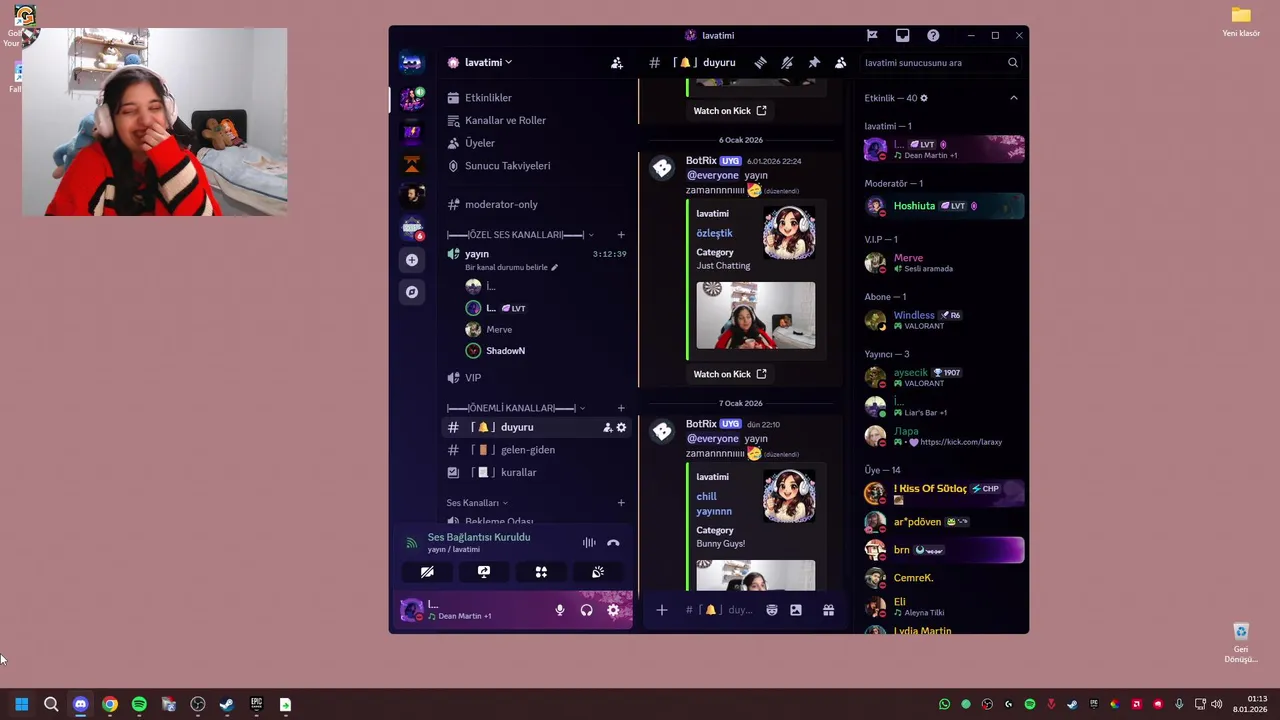Share your screen button in voice panel

(484, 572)
